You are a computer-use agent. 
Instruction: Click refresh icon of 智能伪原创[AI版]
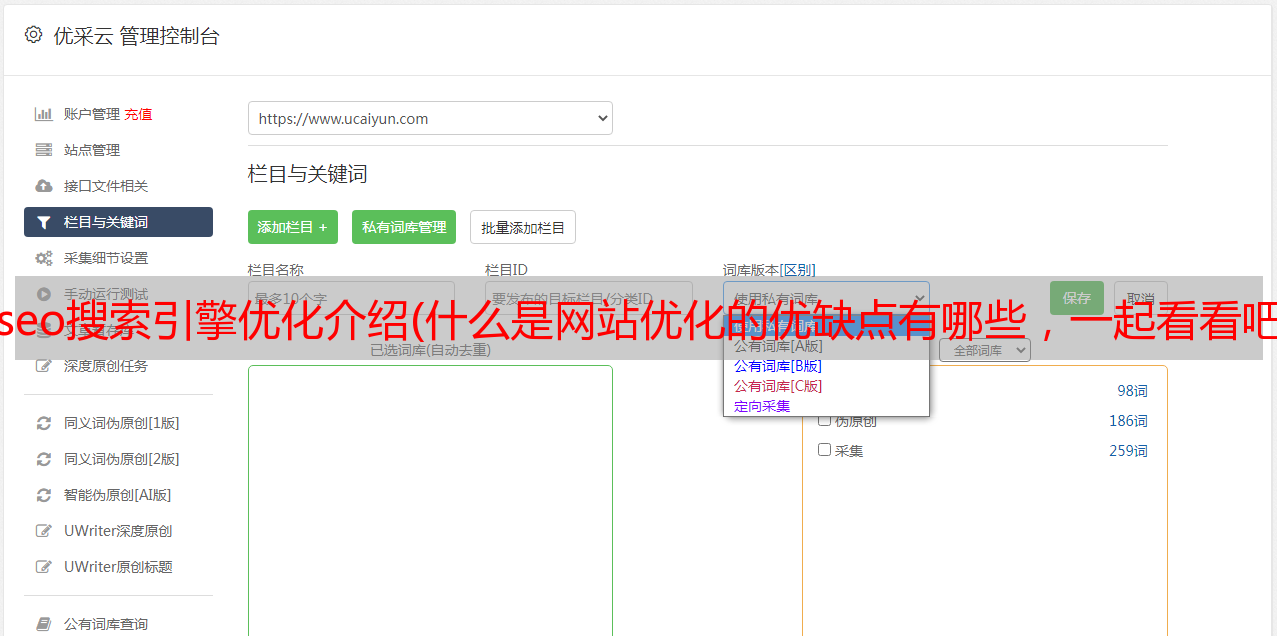coord(43,495)
